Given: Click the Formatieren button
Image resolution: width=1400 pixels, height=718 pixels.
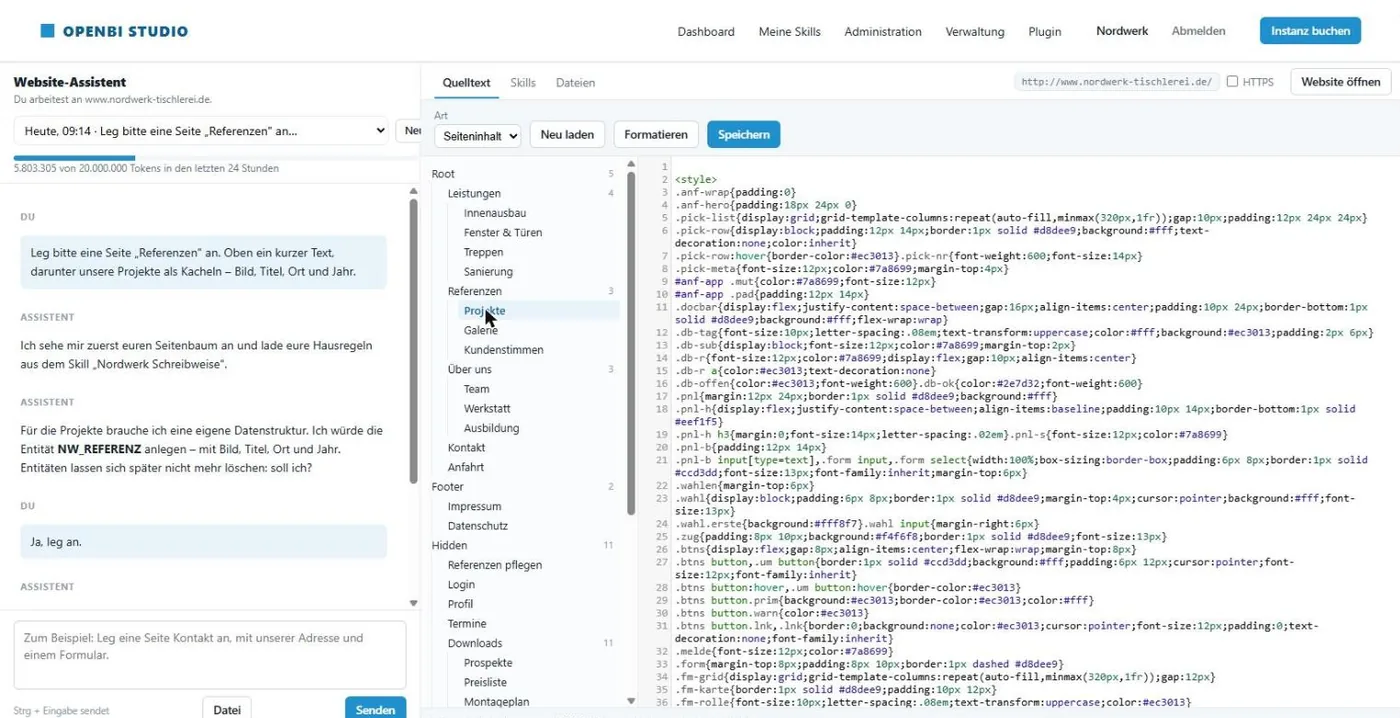Looking at the screenshot, I should pyautogui.click(x=656, y=134).
